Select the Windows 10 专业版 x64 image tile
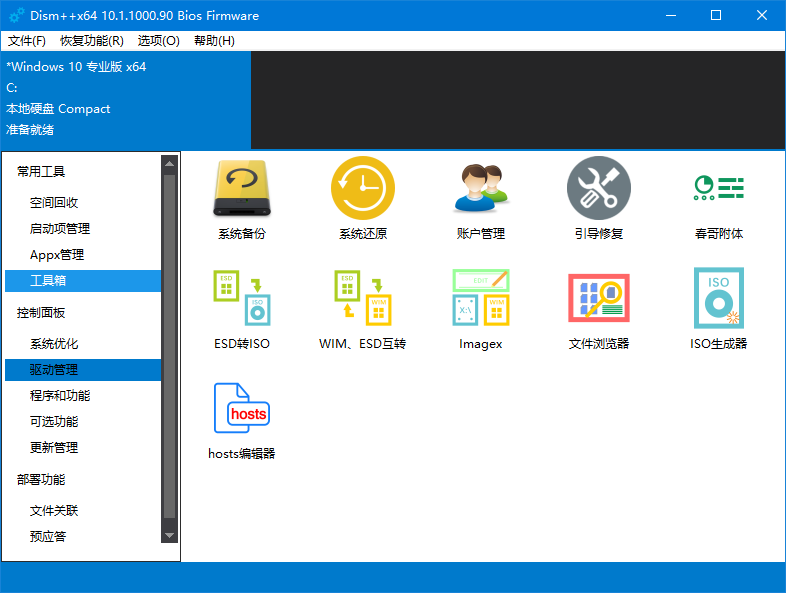The width and height of the screenshot is (786, 593). 125,98
